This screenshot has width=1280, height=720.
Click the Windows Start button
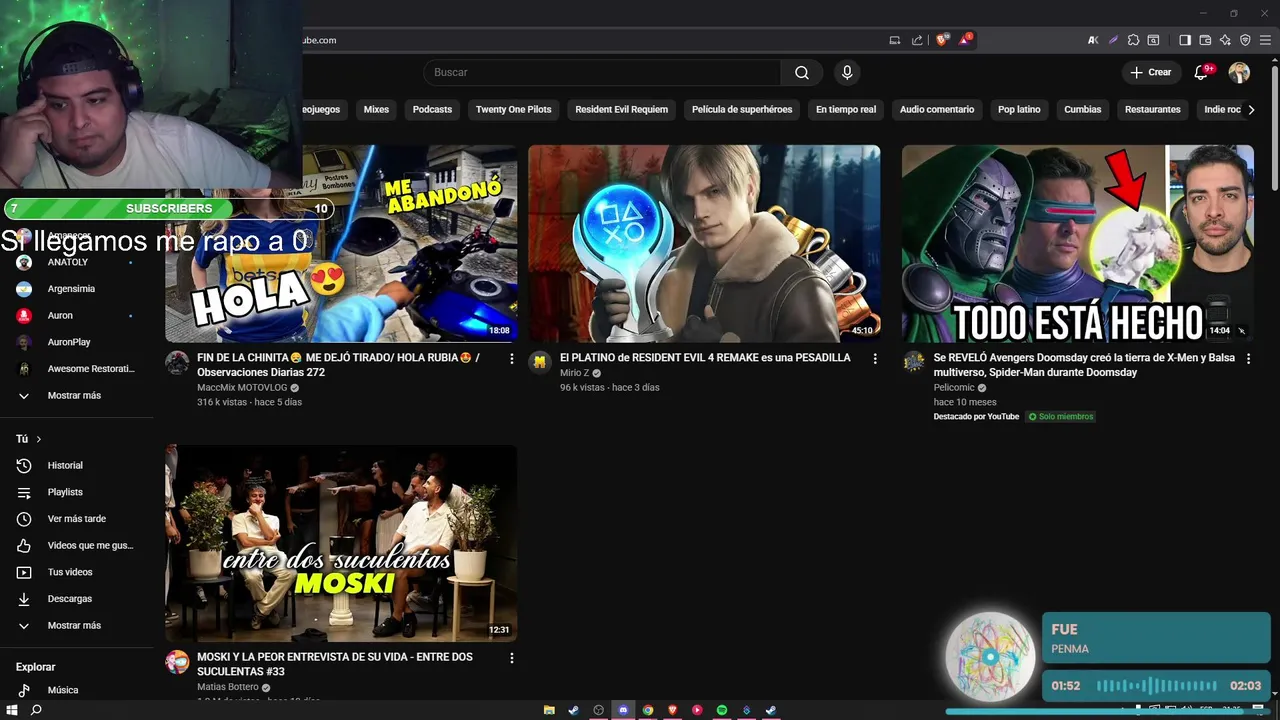pos(12,710)
